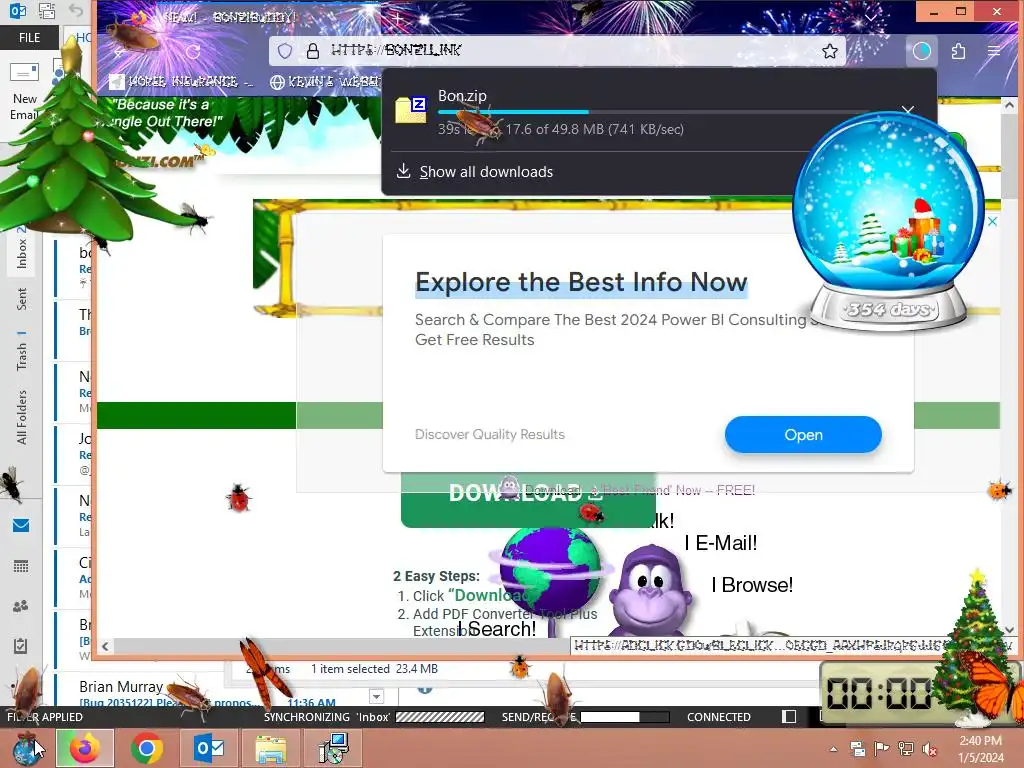Cancel the Bon.zip download
Image resolution: width=1024 pixels, height=768 pixels.
(x=908, y=110)
